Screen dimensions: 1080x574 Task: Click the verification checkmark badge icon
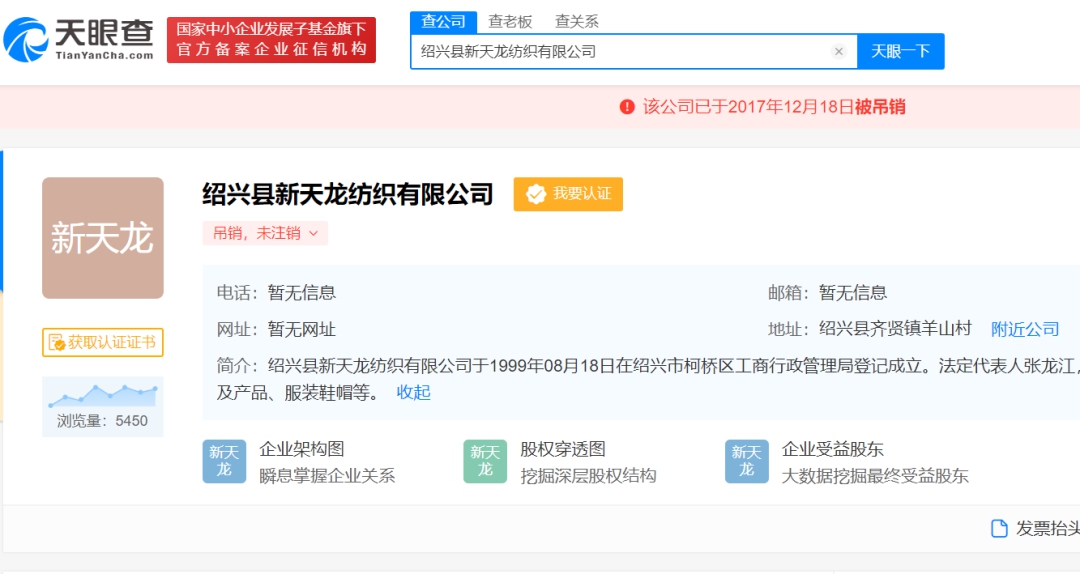click(536, 194)
